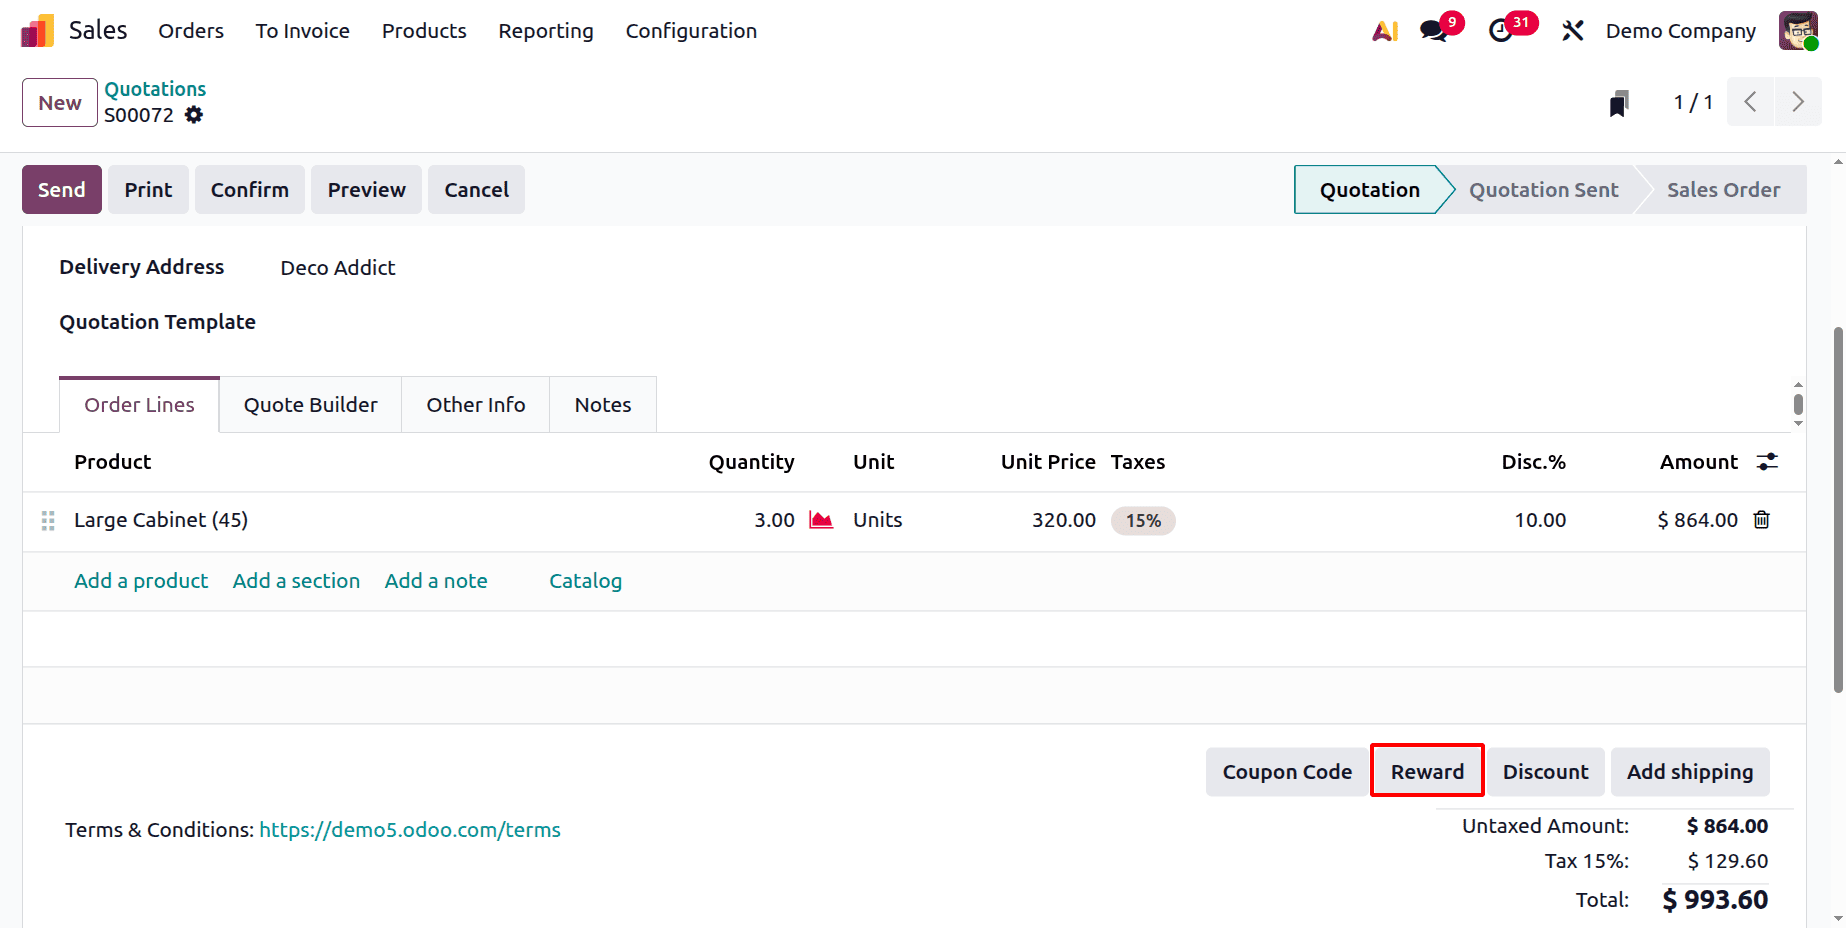The width and height of the screenshot is (1846, 928).
Task: Open your user avatar menu
Action: [x=1797, y=31]
